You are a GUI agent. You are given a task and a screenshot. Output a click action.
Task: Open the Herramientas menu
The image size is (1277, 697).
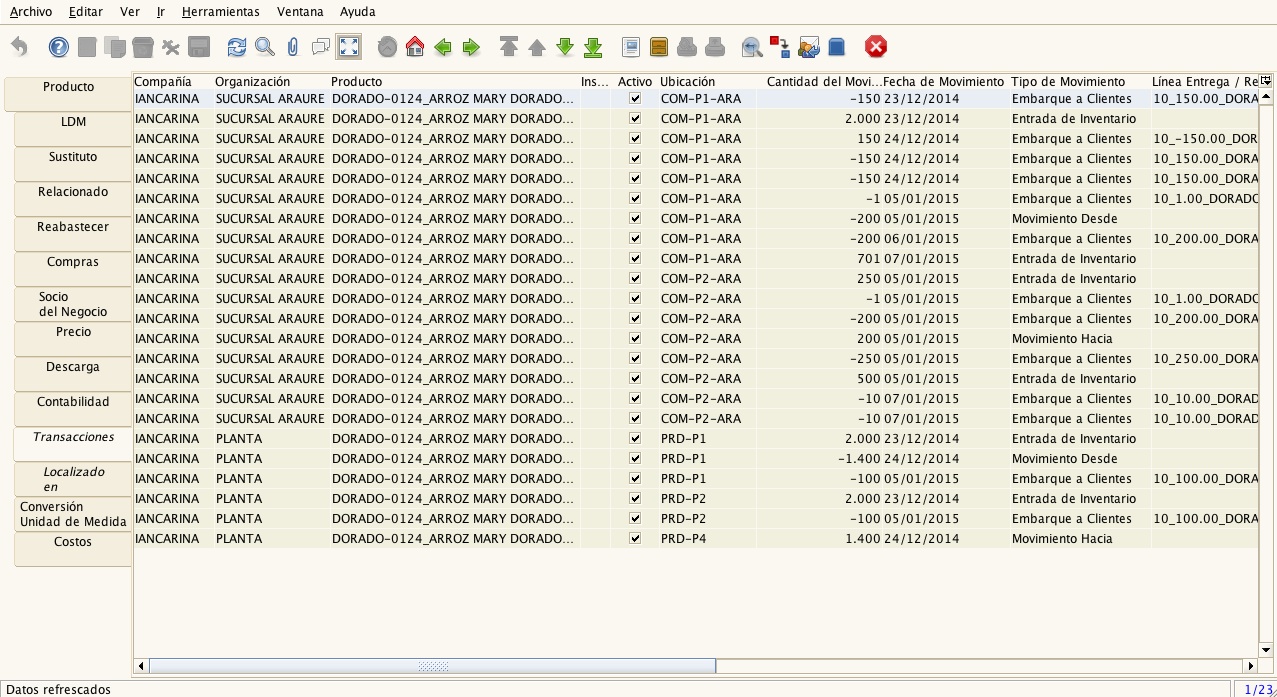coord(221,12)
